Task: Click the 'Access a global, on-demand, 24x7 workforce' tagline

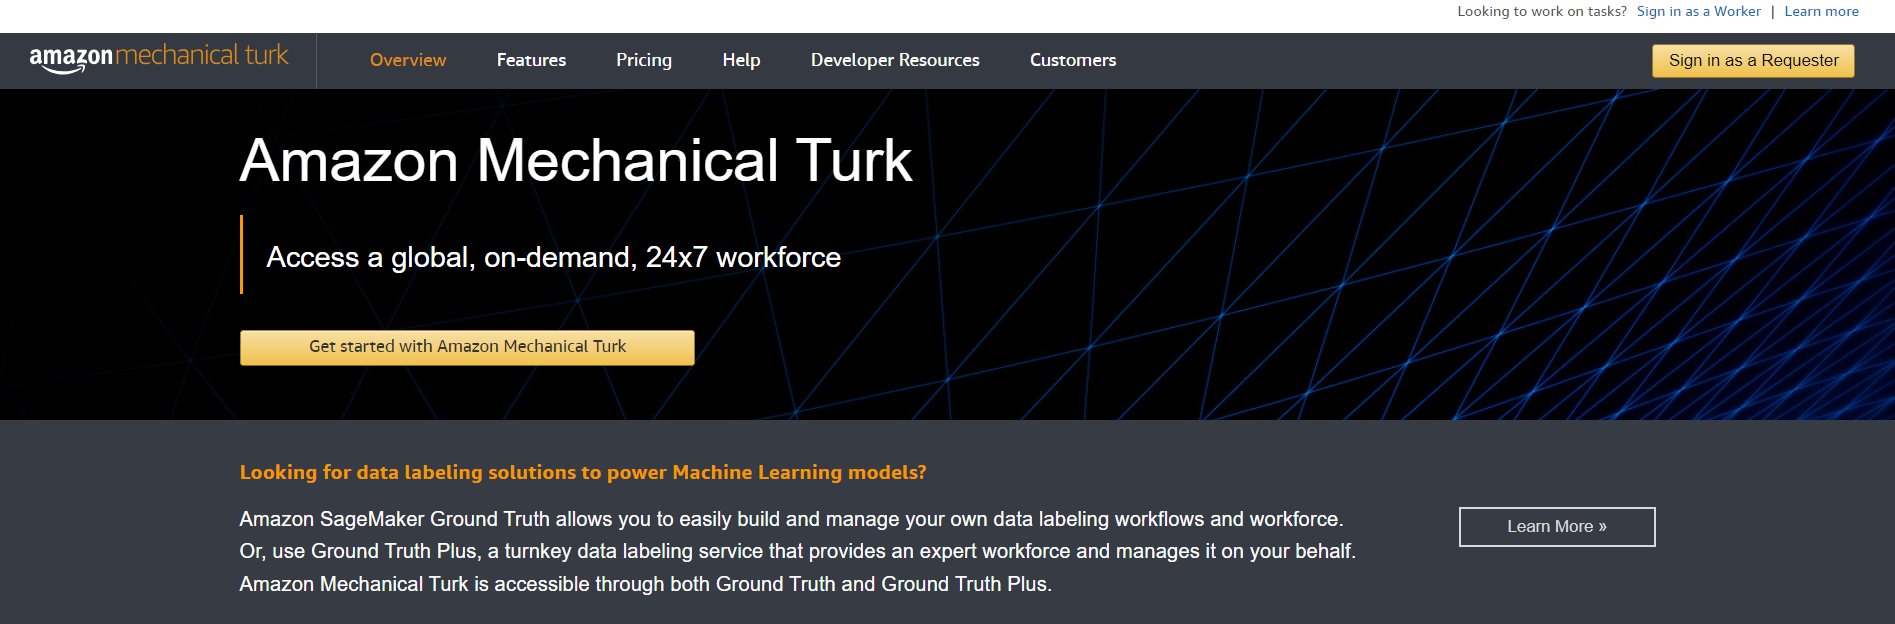Action: [553, 257]
